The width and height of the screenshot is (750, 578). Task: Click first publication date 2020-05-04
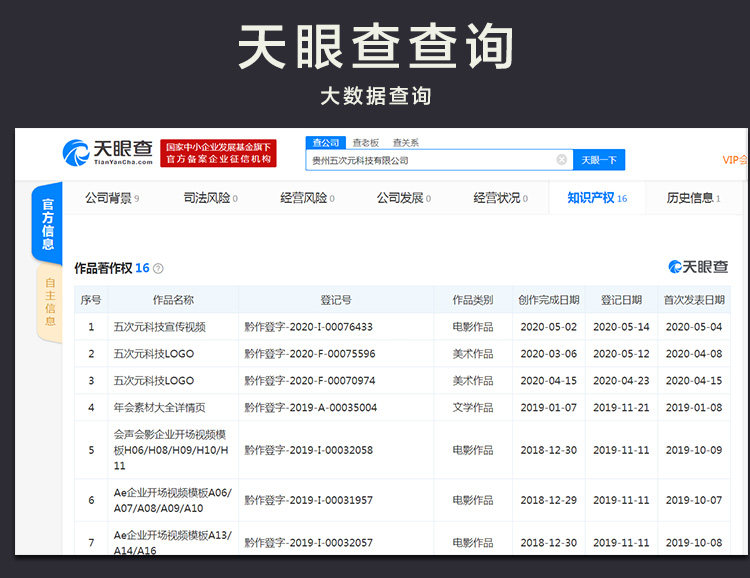(694, 327)
